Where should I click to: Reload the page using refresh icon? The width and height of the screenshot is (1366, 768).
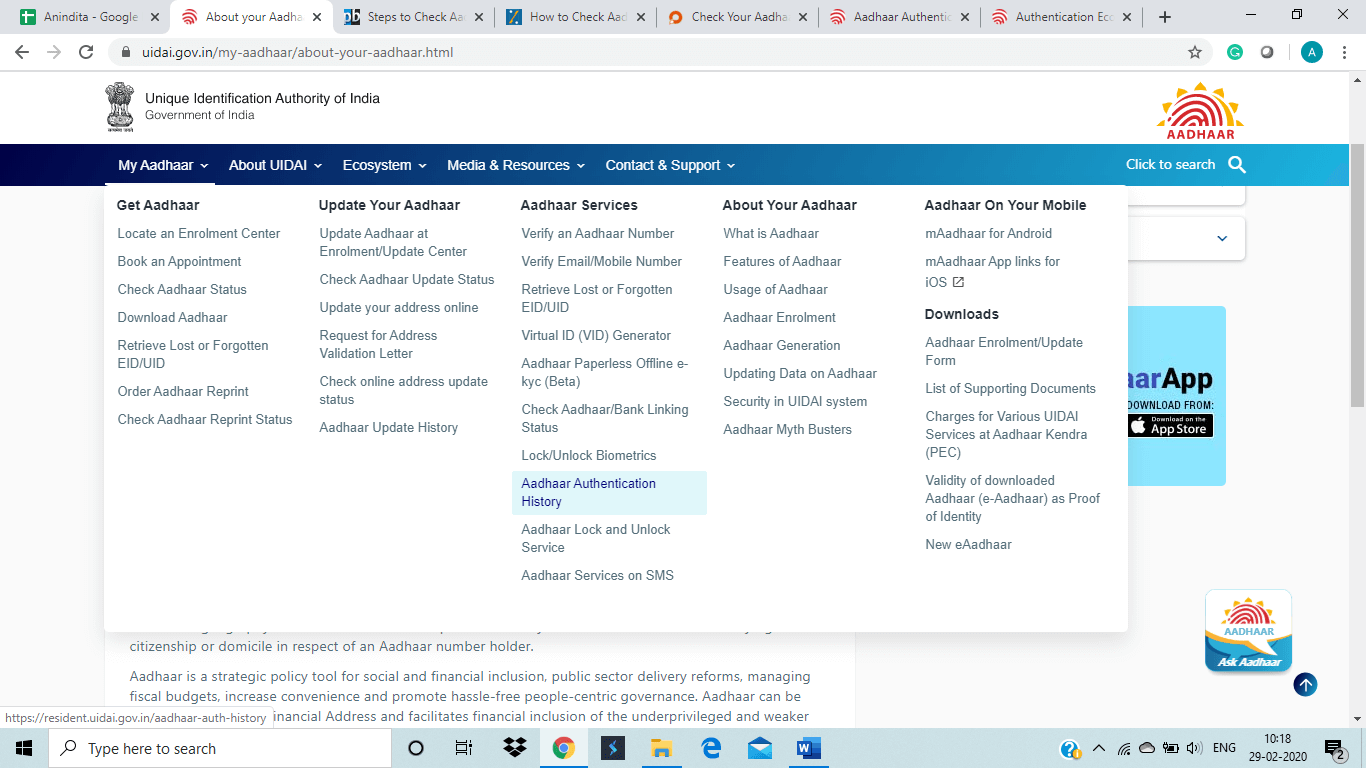(x=86, y=52)
